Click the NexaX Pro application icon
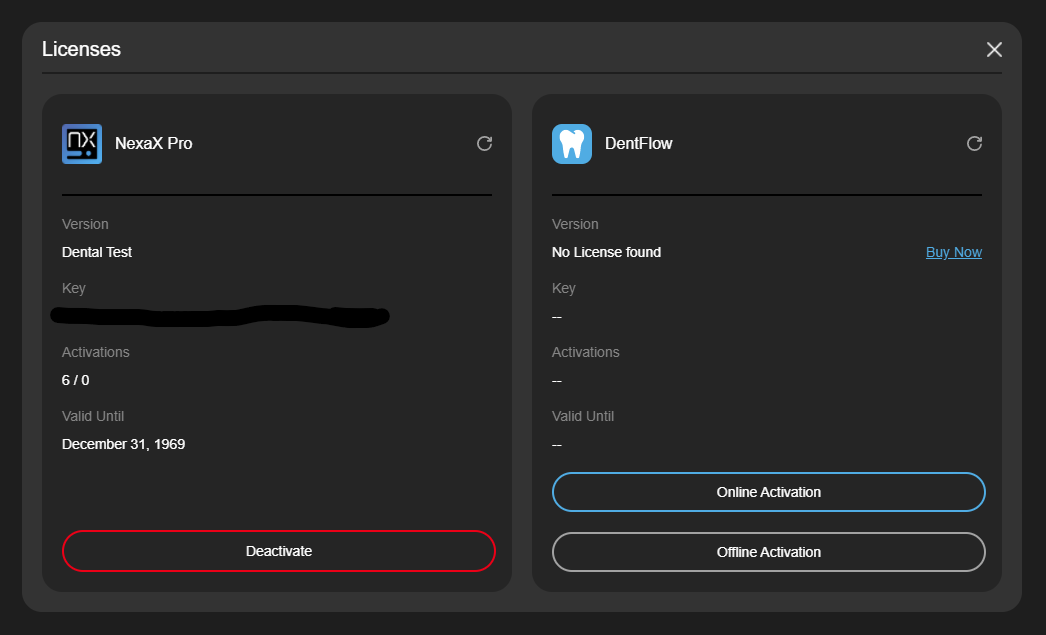 coord(81,143)
